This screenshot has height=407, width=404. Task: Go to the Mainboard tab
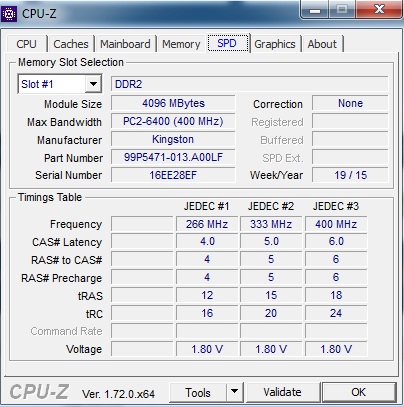tap(125, 44)
